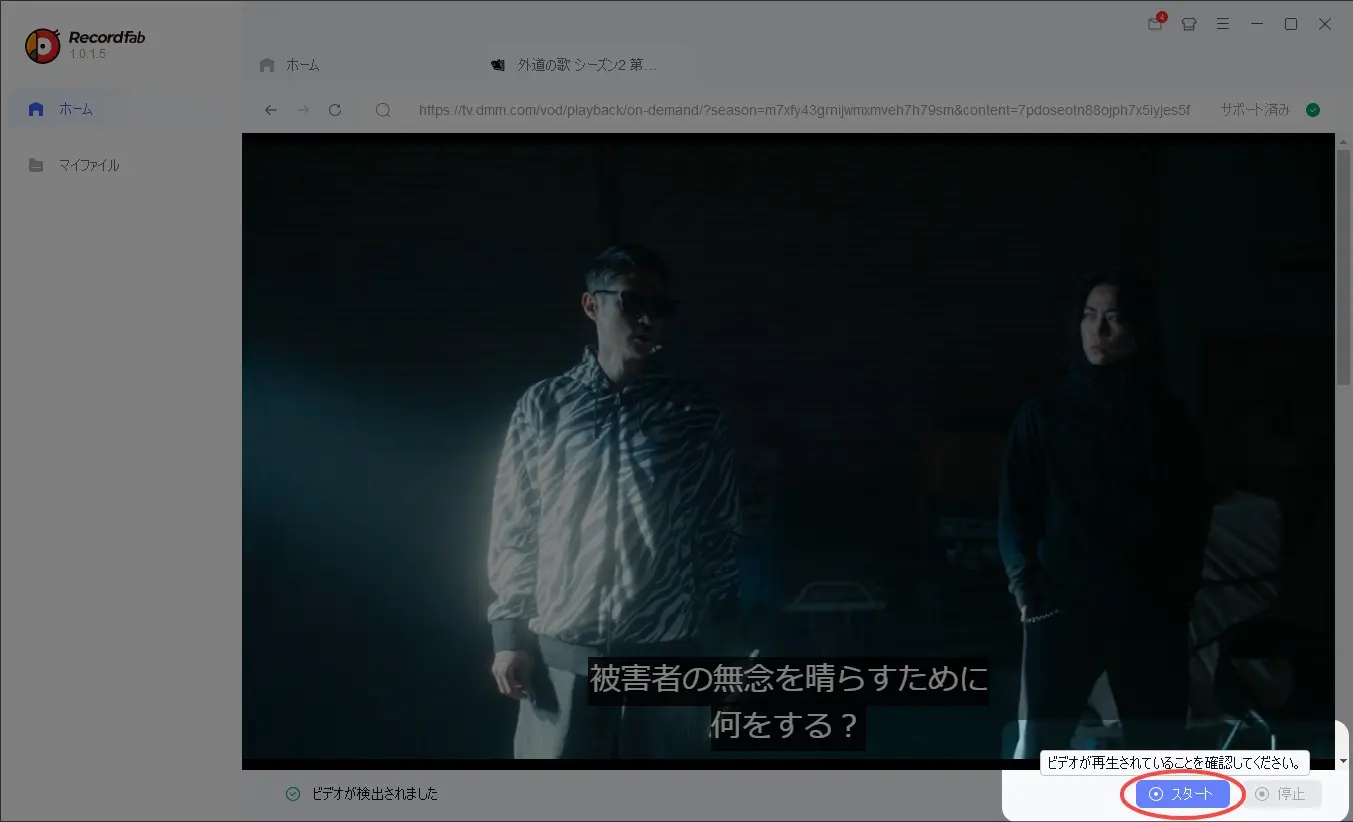The width and height of the screenshot is (1353, 822).
Task: Minimize the RecordFab window
Action: (1257, 24)
